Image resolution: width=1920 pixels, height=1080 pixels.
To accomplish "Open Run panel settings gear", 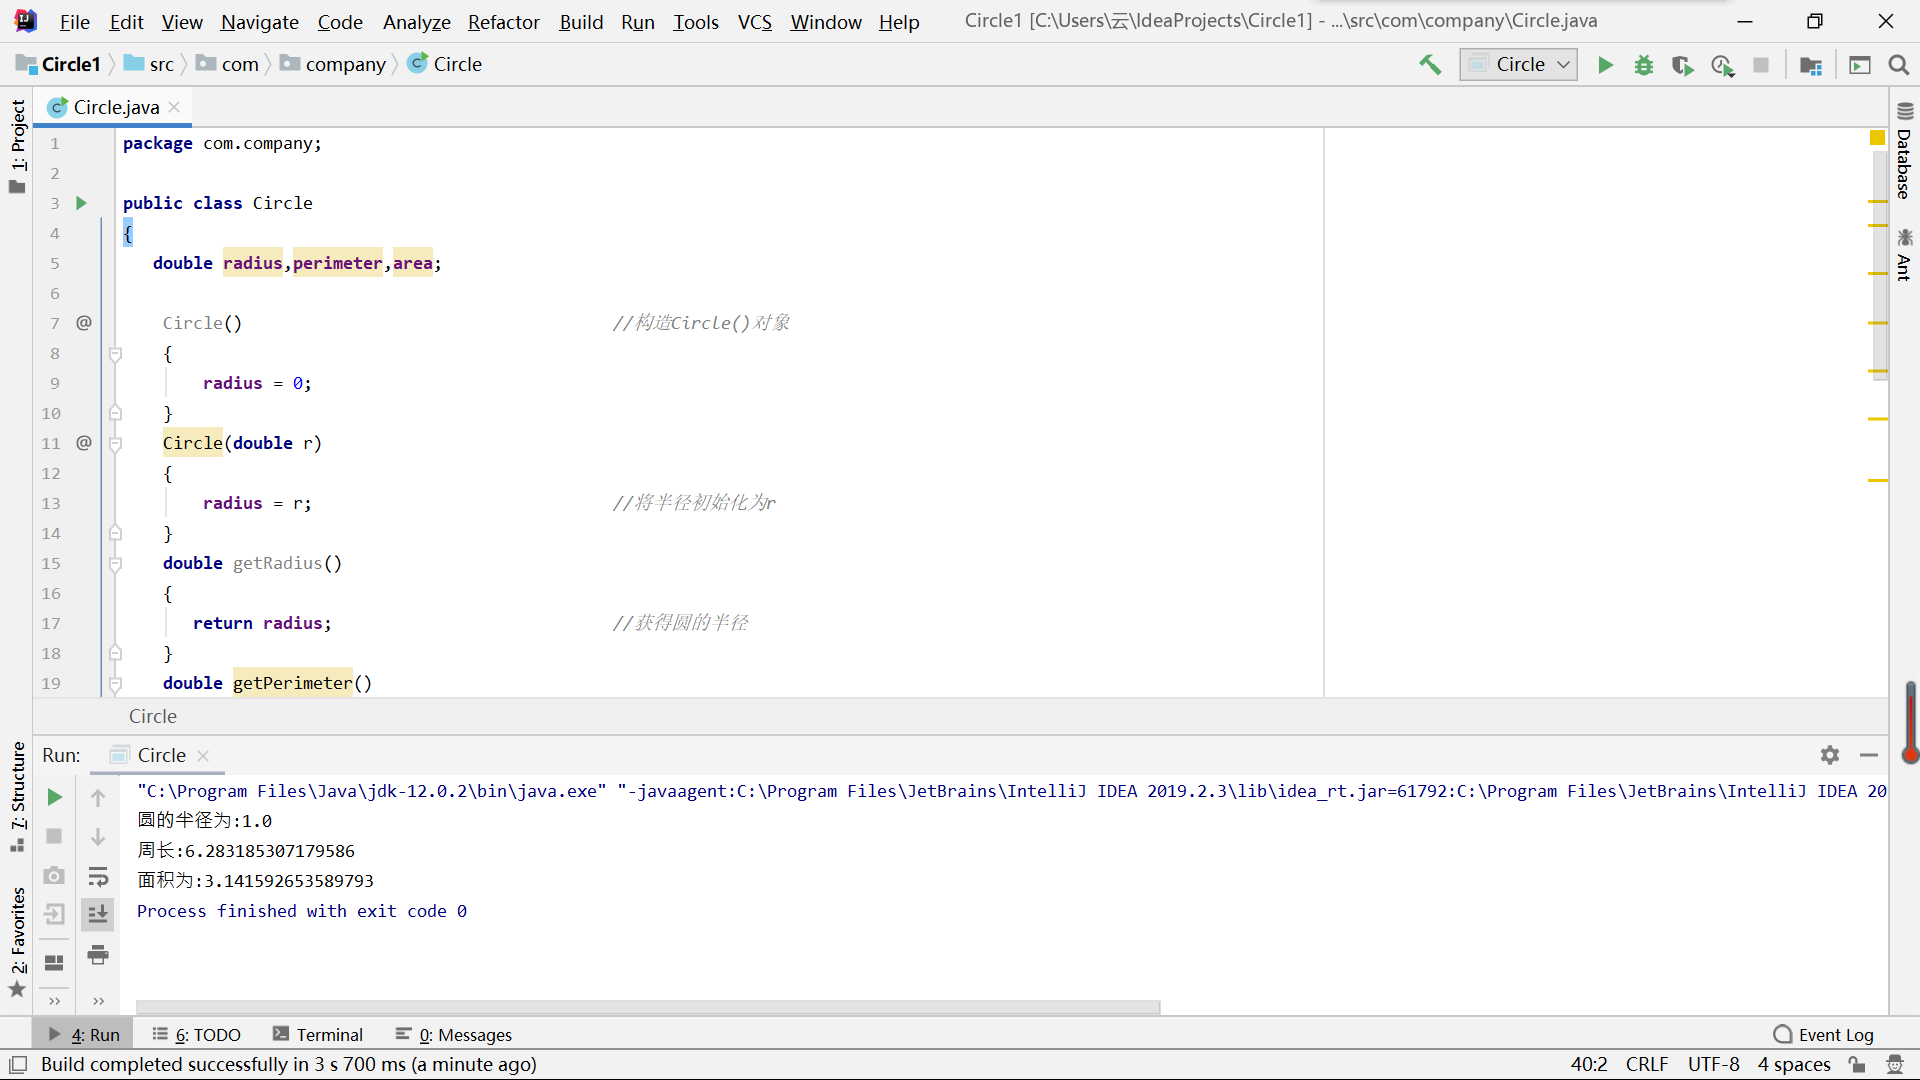I will click(1830, 755).
